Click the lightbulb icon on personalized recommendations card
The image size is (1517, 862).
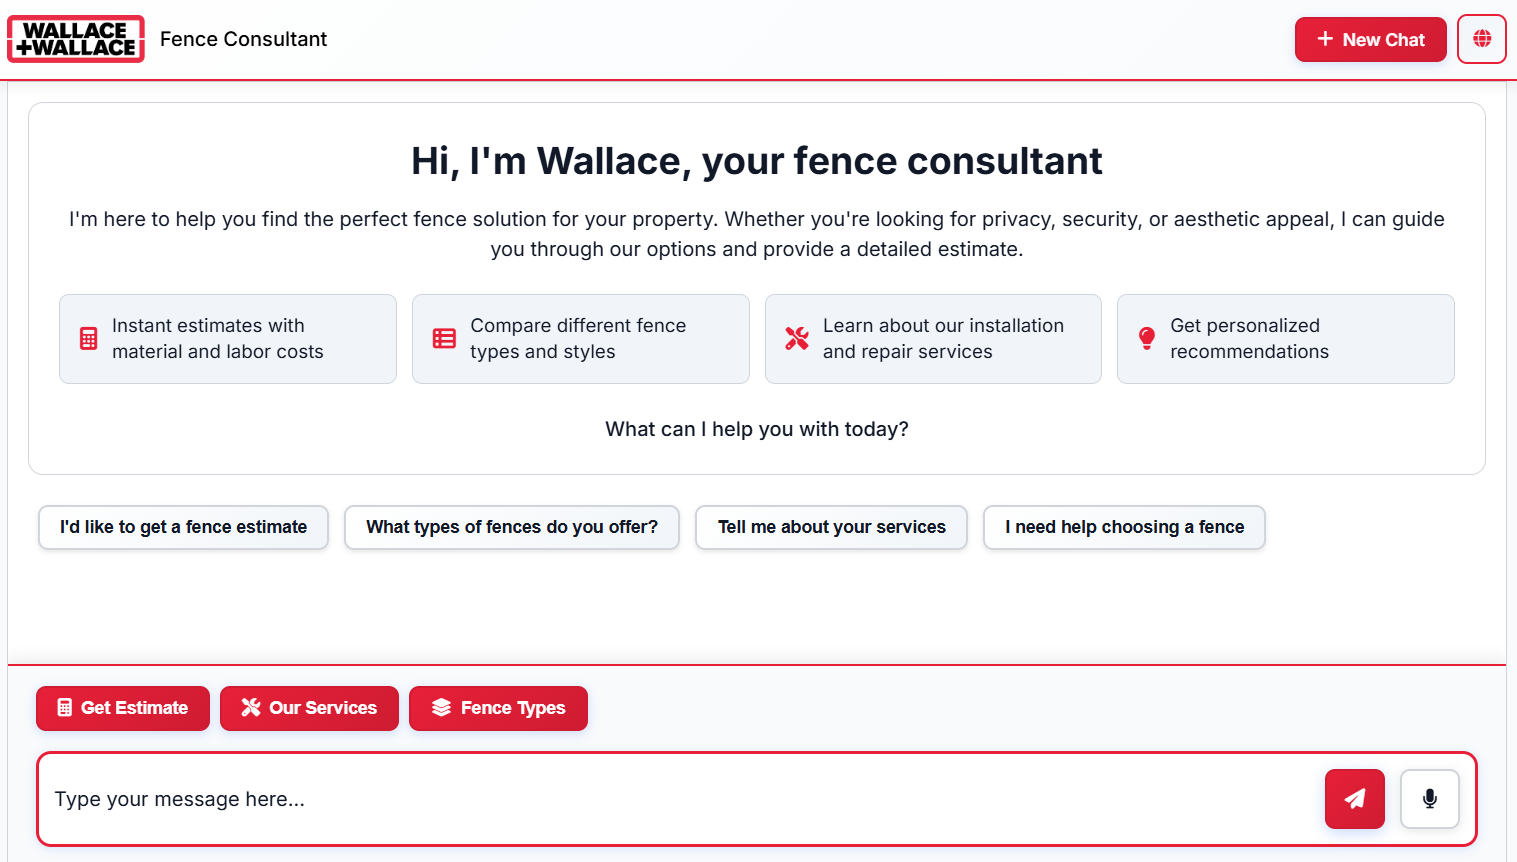[x=1146, y=338]
